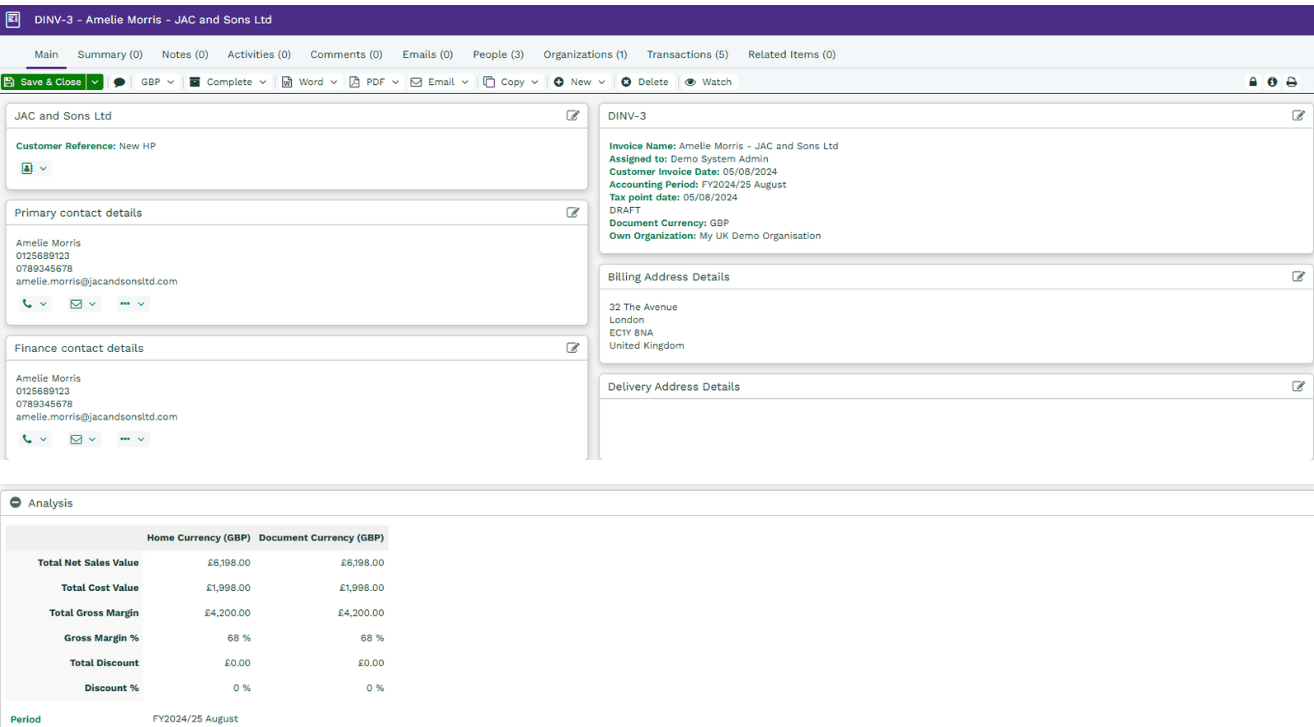Viewport: 1314px width, 727px height.
Task: Click the Assigned to Demo System Admin line
Action: point(689,159)
